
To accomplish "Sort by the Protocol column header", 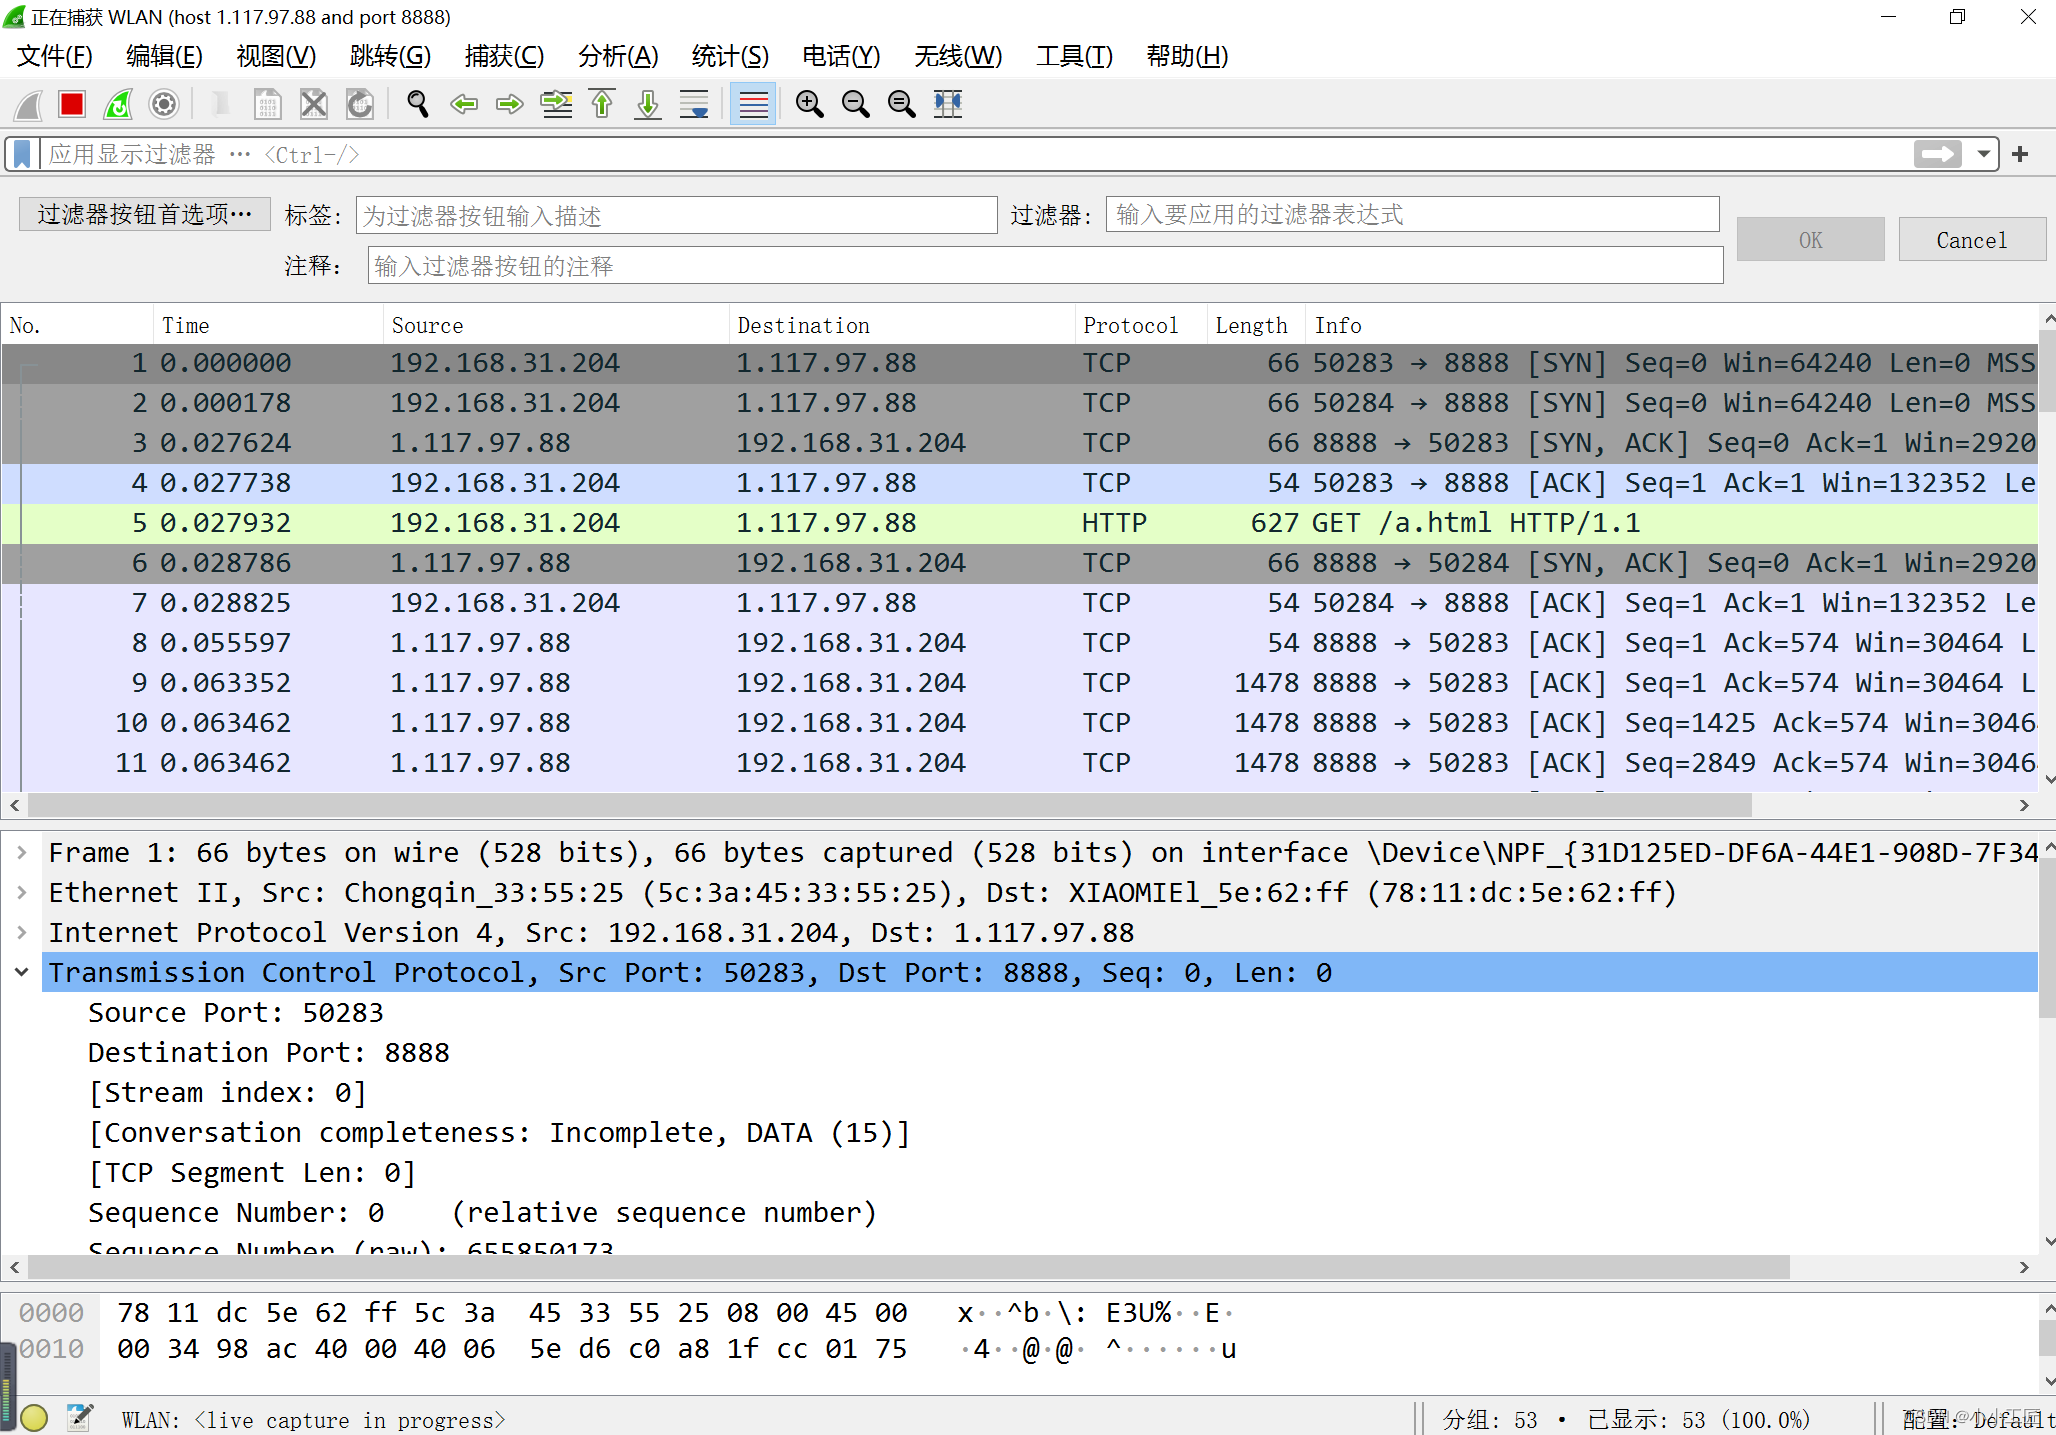I will click(x=1140, y=325).
